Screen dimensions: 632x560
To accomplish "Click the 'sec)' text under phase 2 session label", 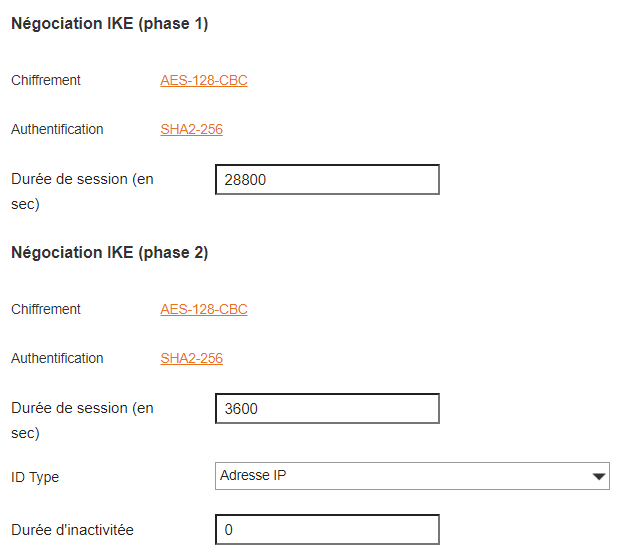I will [25, 434].
